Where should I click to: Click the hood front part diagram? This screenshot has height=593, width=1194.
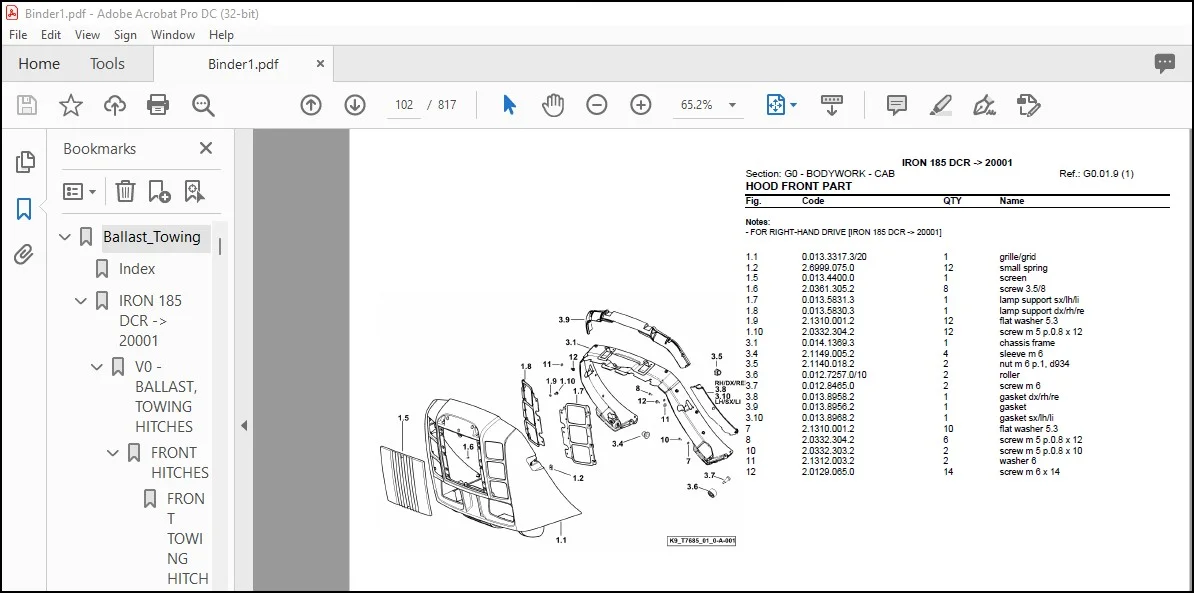click(561, 428)
